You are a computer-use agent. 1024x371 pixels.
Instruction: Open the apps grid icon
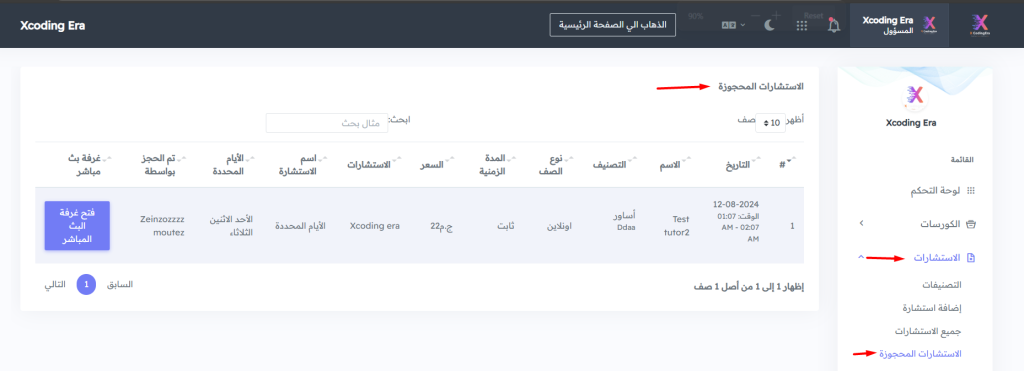802,25
